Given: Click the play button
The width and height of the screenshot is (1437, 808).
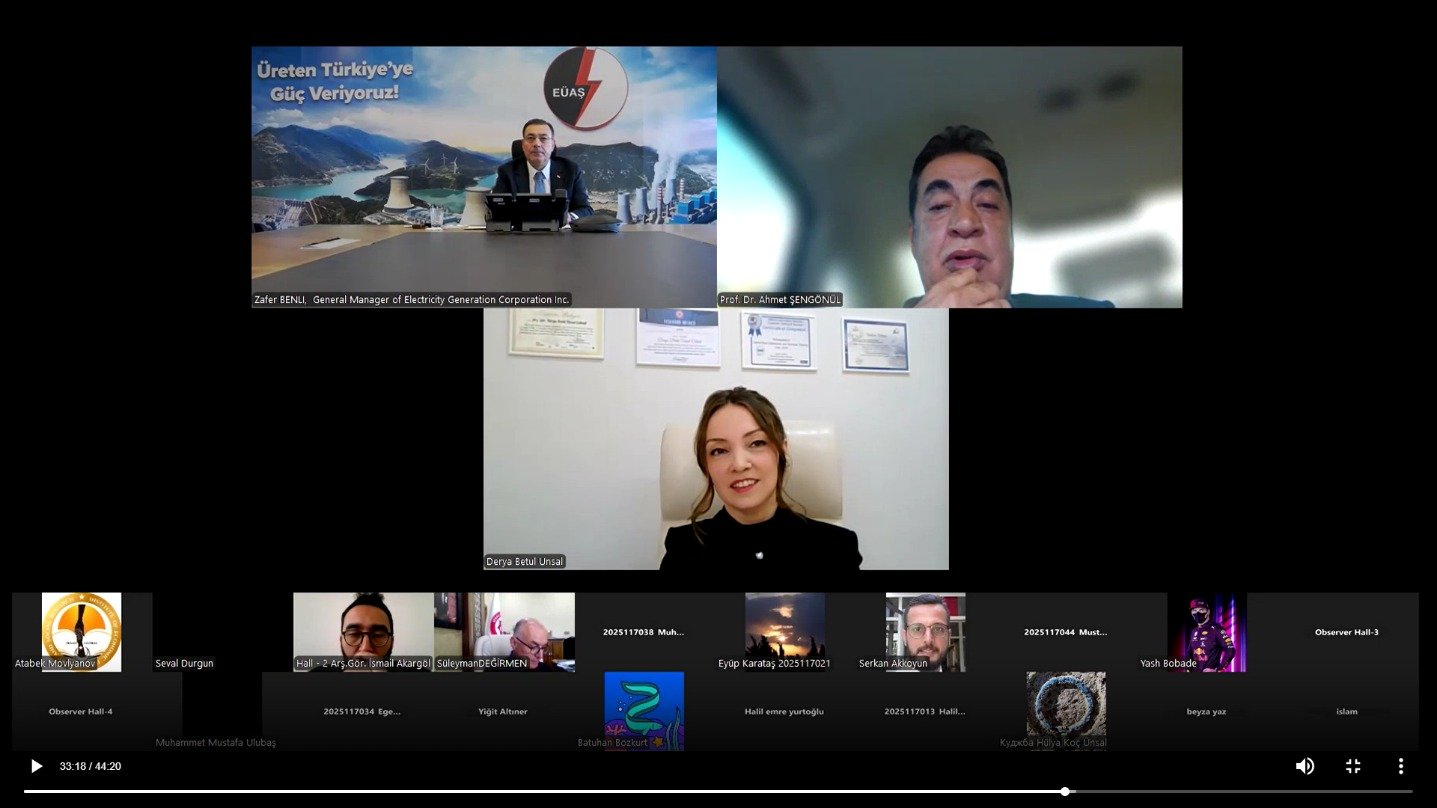Looking at the screenshot, I should [36, 766].
